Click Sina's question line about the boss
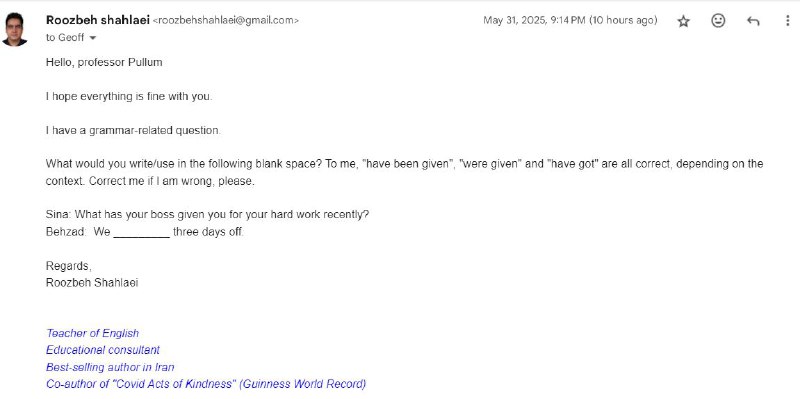800x399 pixels. (207, 215)
